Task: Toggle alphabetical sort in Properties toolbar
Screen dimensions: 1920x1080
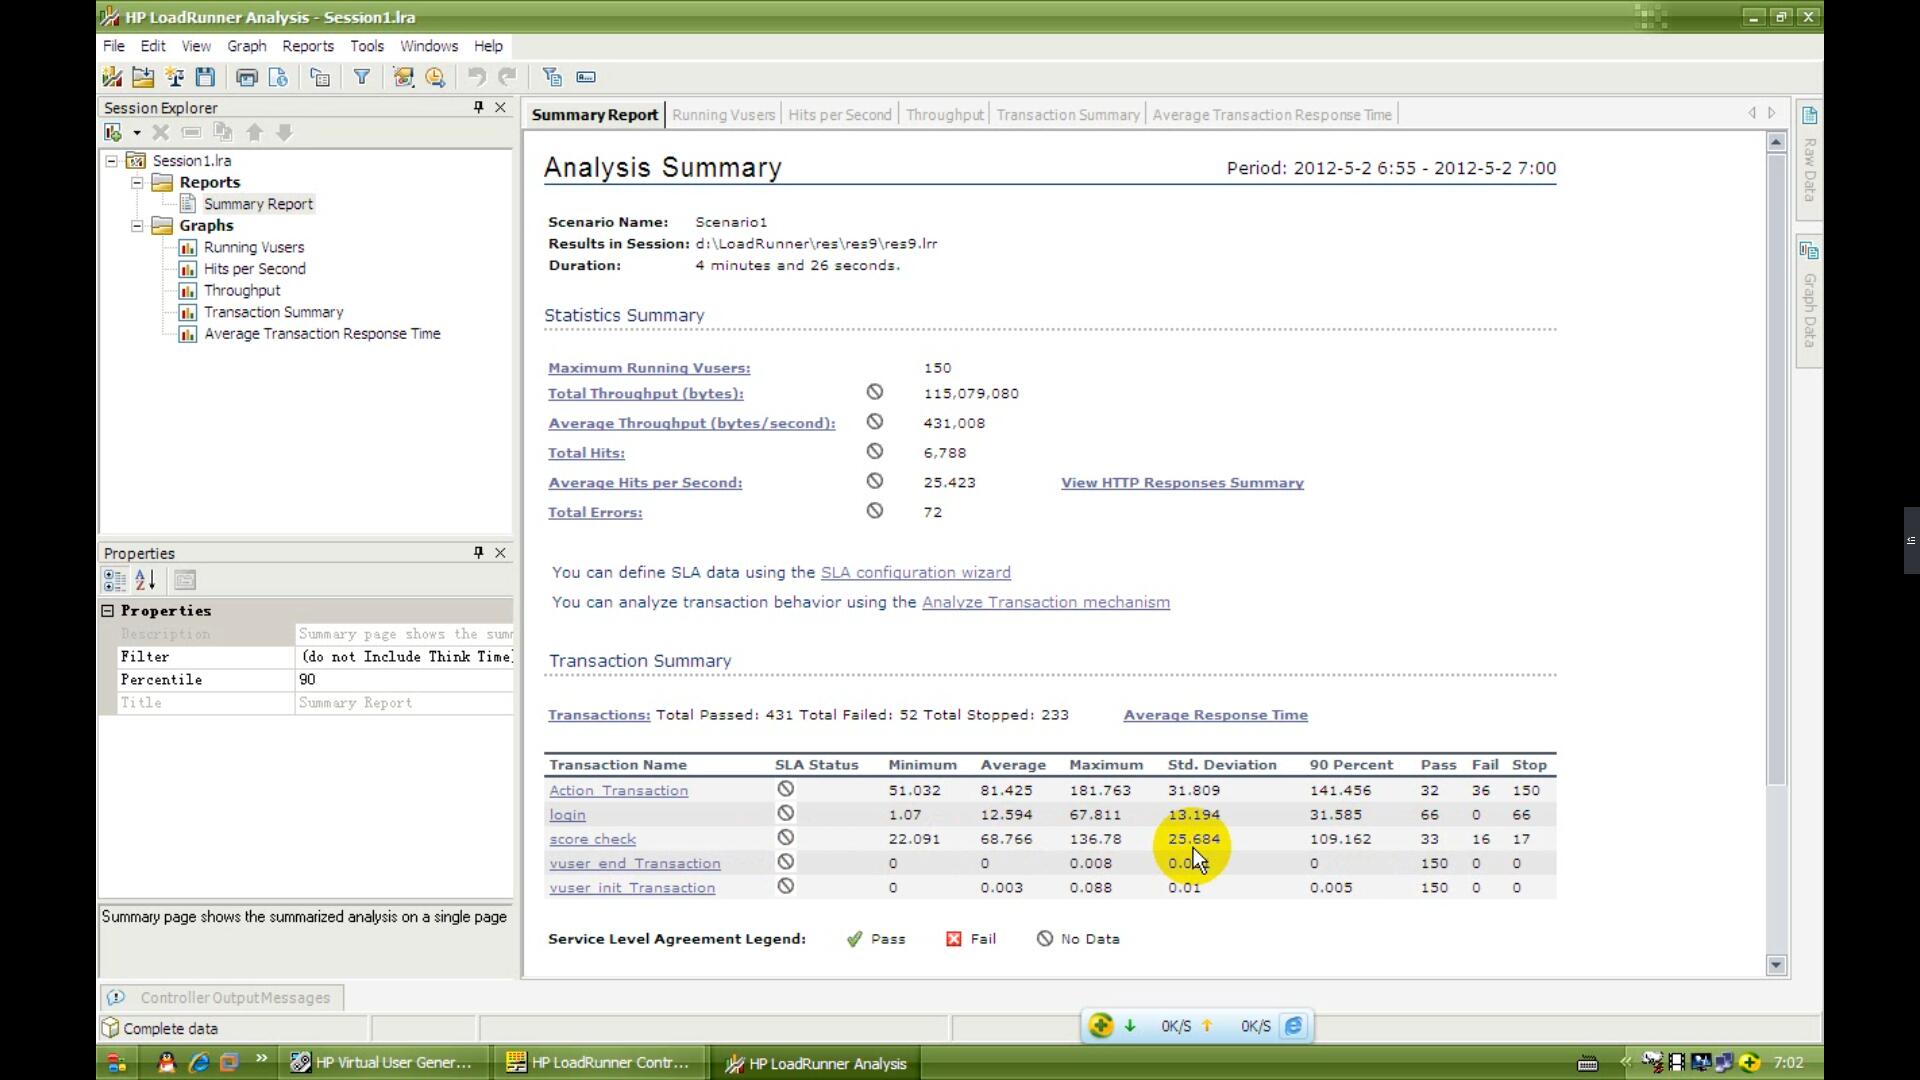Action: click(x=145, y=580)
